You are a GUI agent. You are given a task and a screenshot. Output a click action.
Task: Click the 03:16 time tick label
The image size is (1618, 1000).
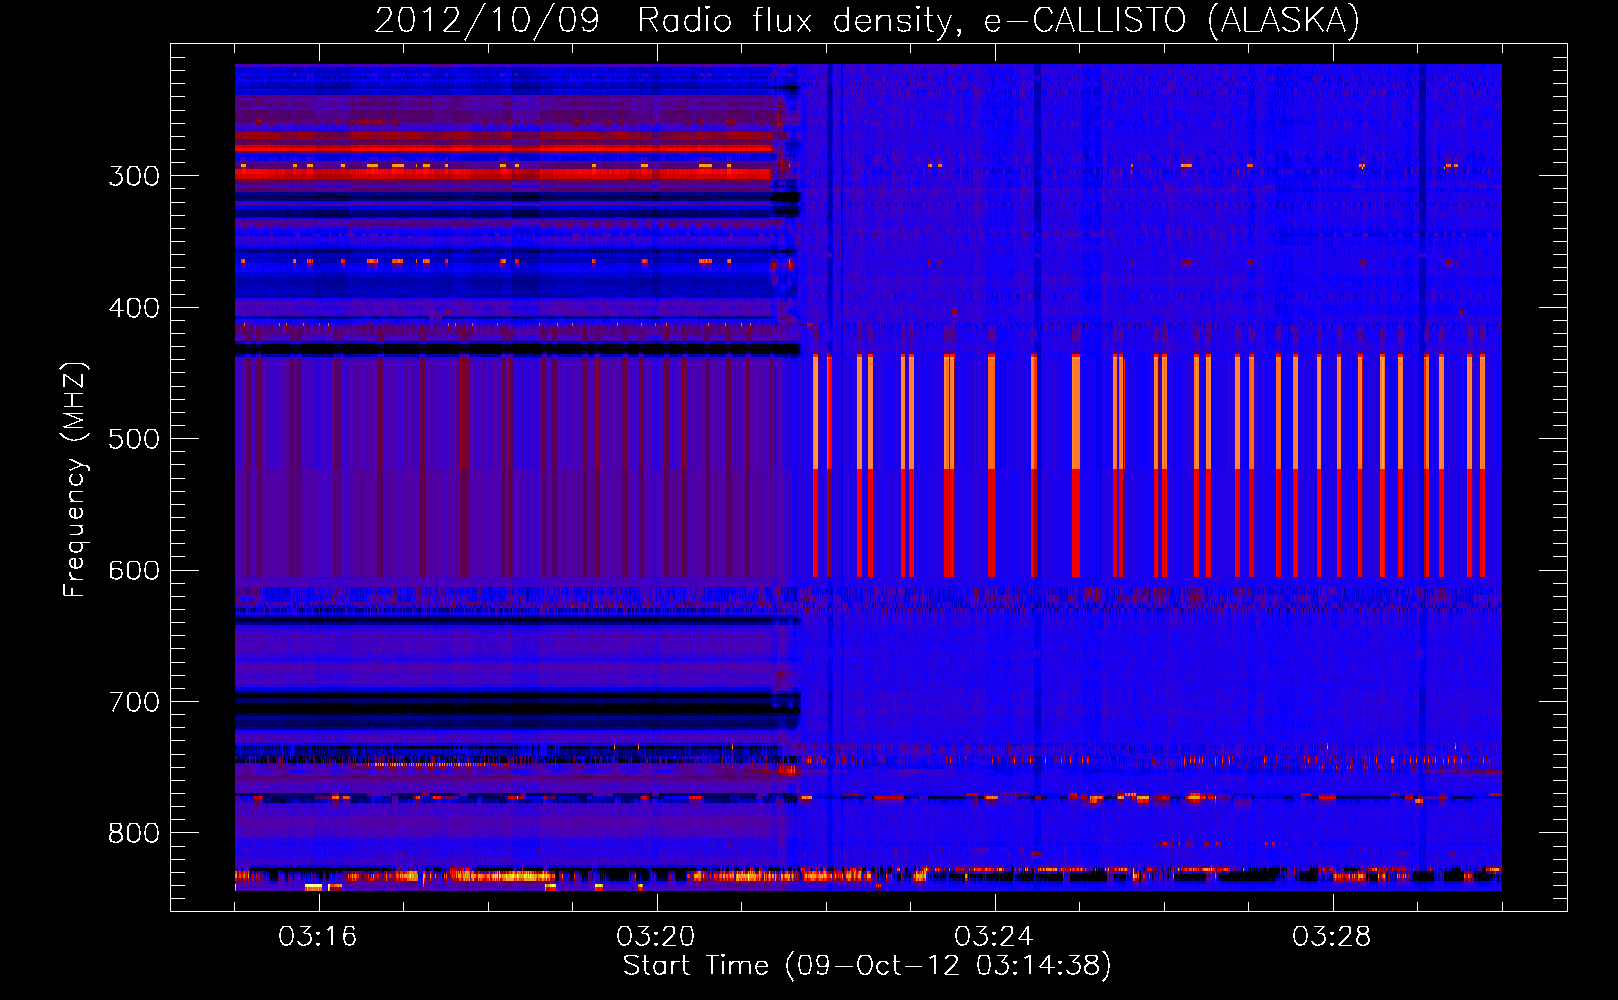318,937
